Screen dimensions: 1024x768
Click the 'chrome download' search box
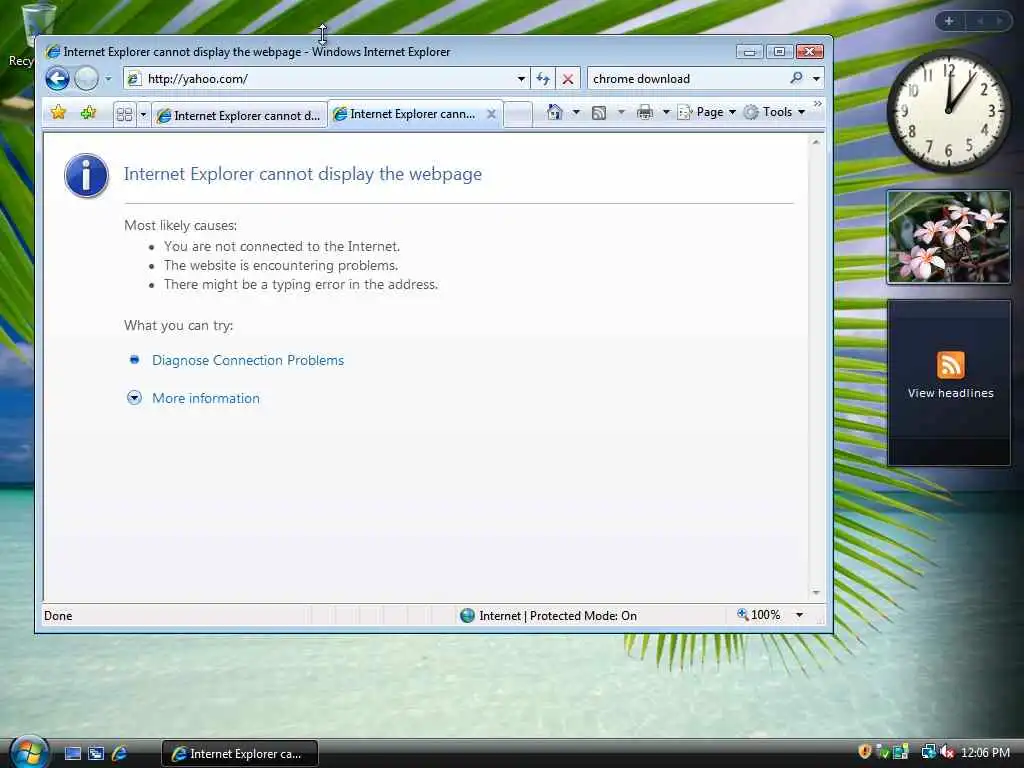point(686,79)
